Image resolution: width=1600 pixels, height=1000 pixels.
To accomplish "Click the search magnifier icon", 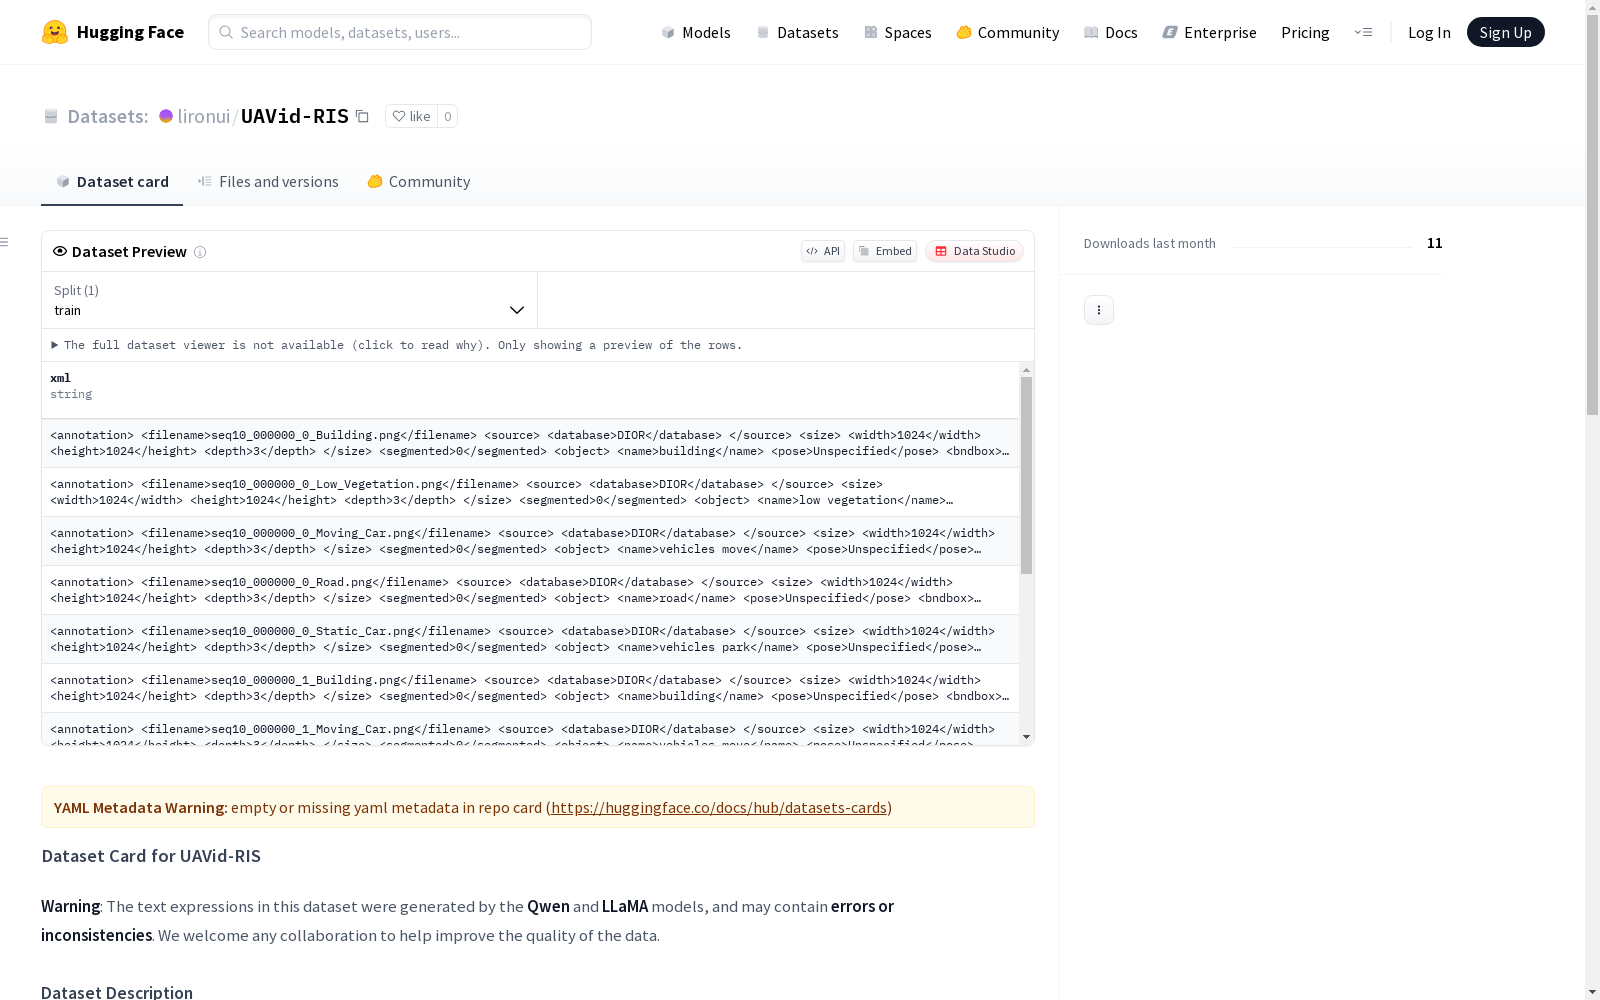I will [x=226, y=32].
